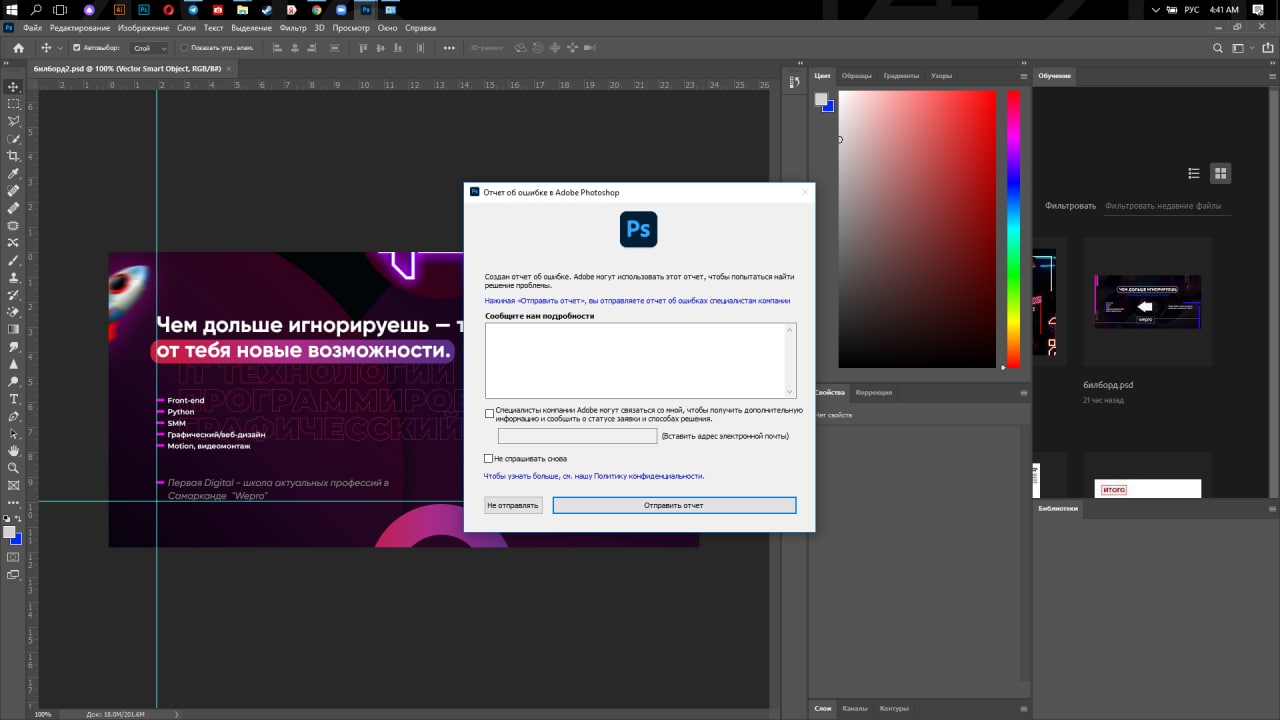Toggle the Автовыбор checkbox
Image resolution: width=1280 pixels, height=720 pixels.
tap(77, 48)
